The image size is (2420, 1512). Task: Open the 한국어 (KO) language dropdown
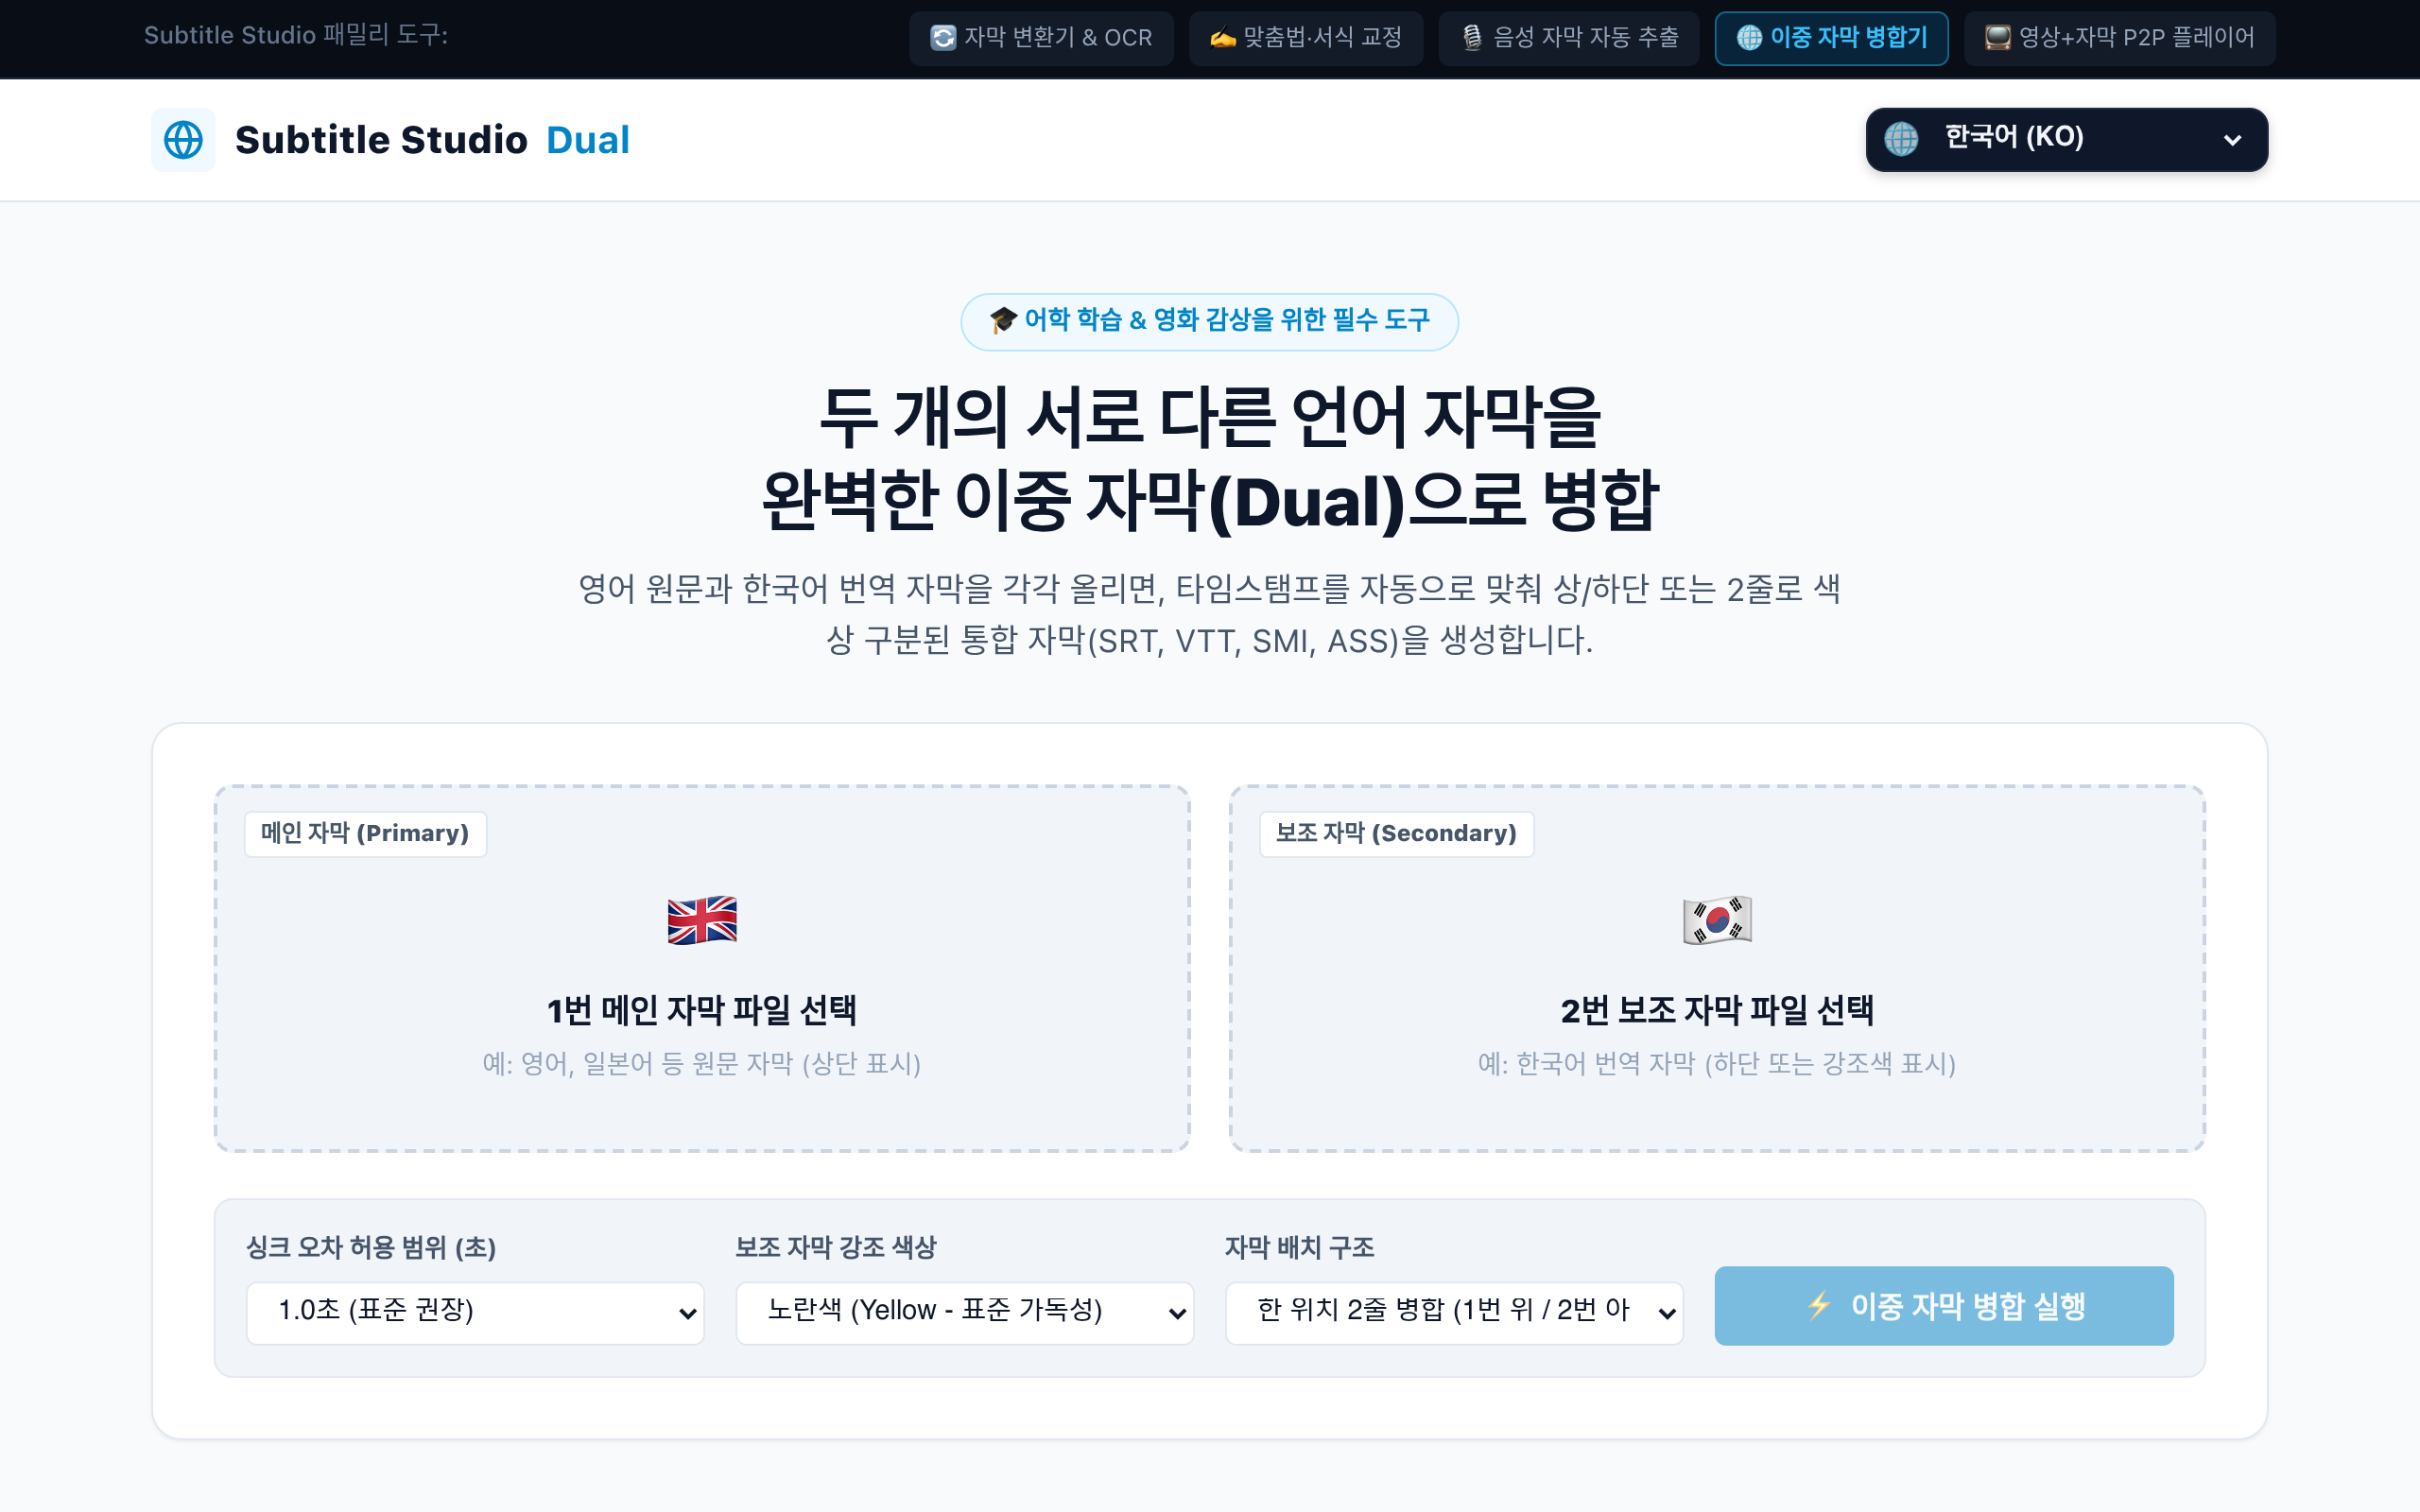coord(2066,139)
